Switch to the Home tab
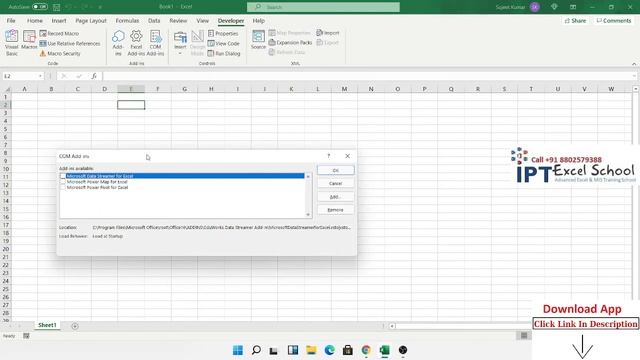This screenshot has height=360, width=640. pos(35,20)
